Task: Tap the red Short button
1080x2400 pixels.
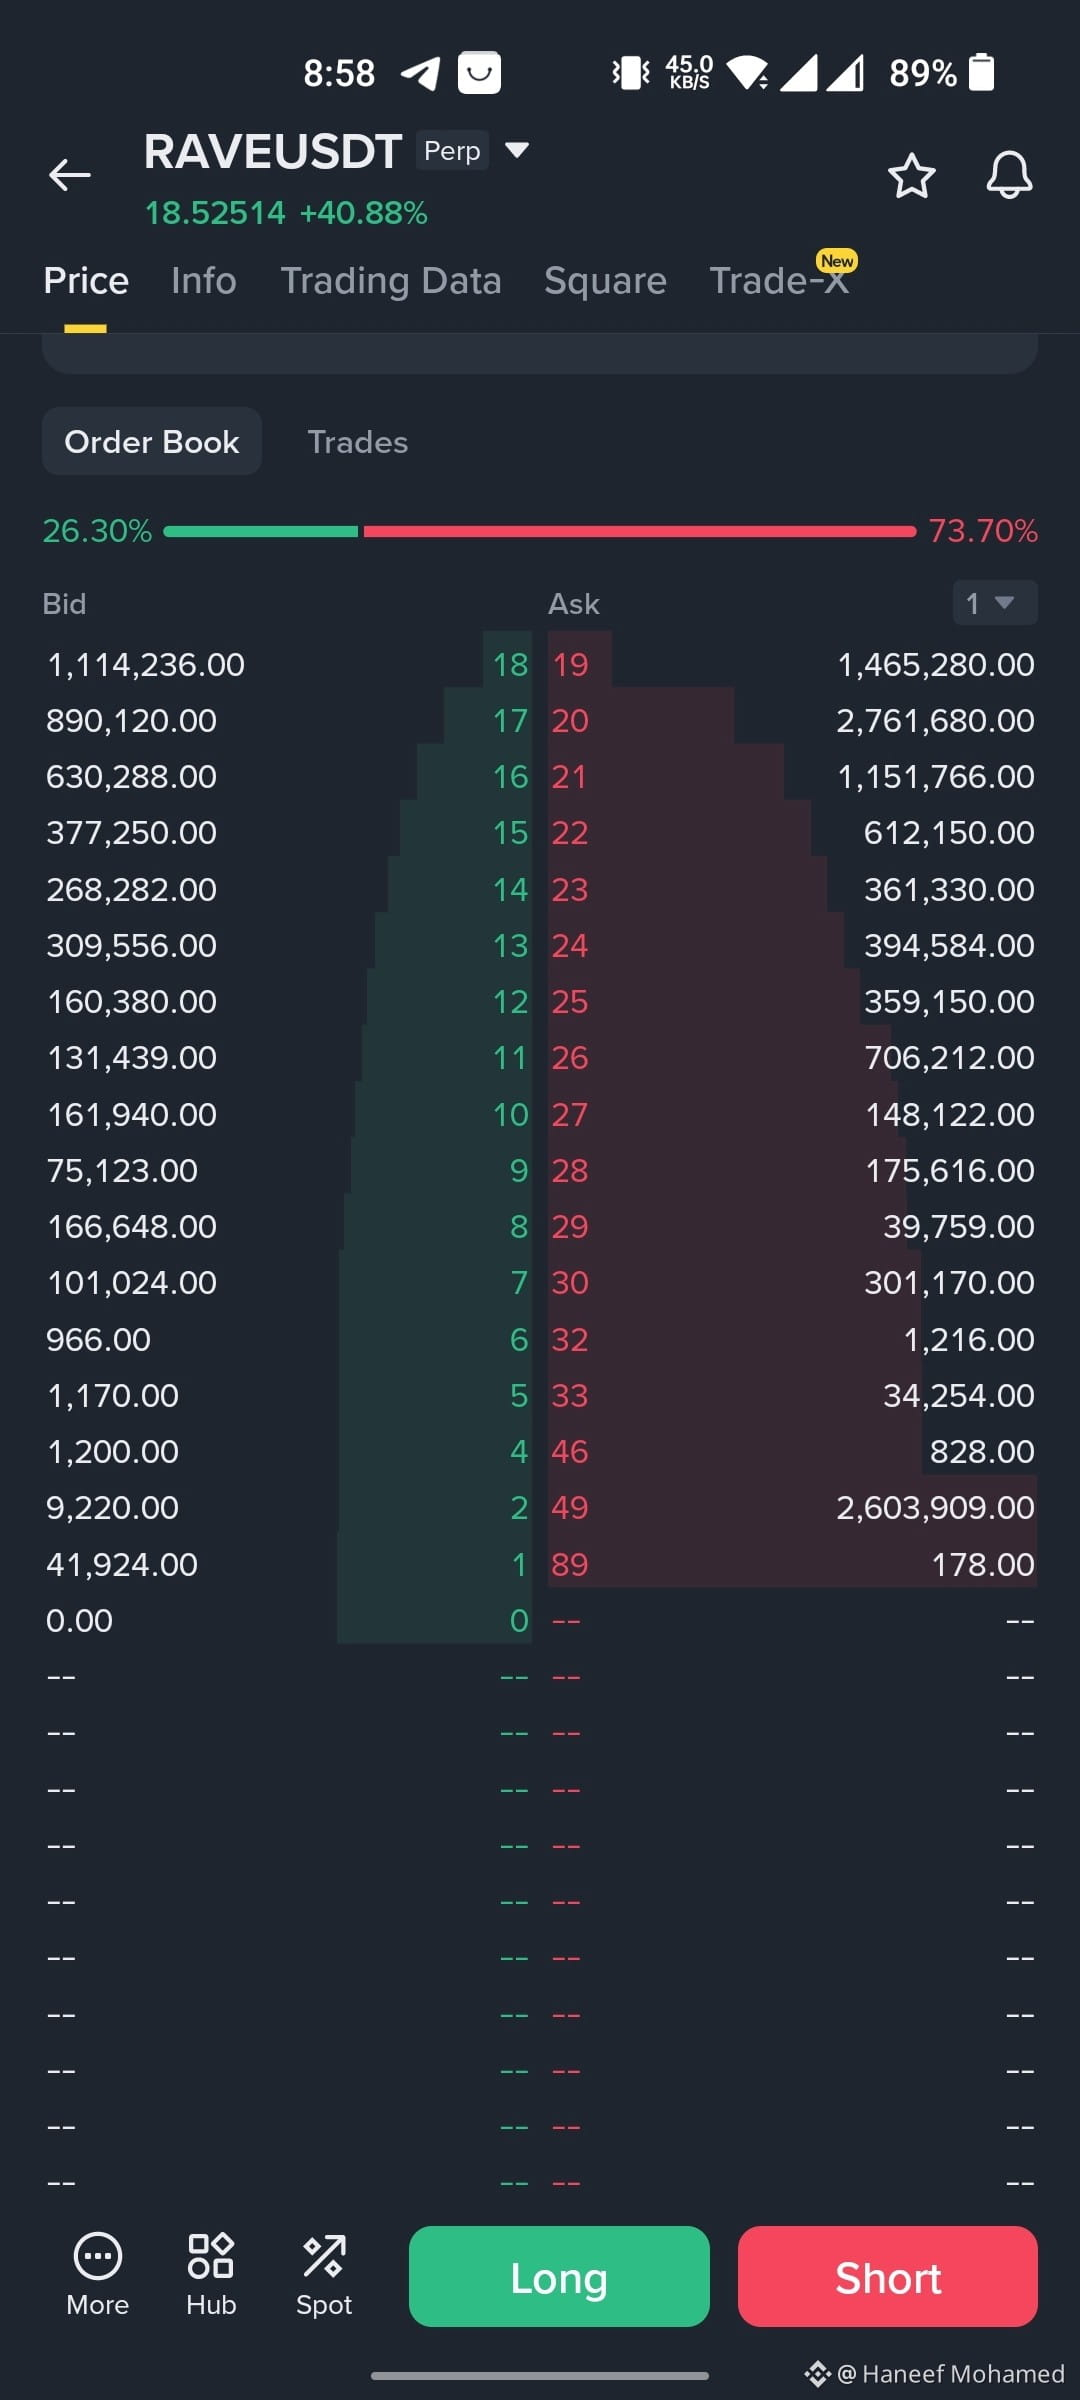Action: pyautogui.click(x=888, y=2276)
